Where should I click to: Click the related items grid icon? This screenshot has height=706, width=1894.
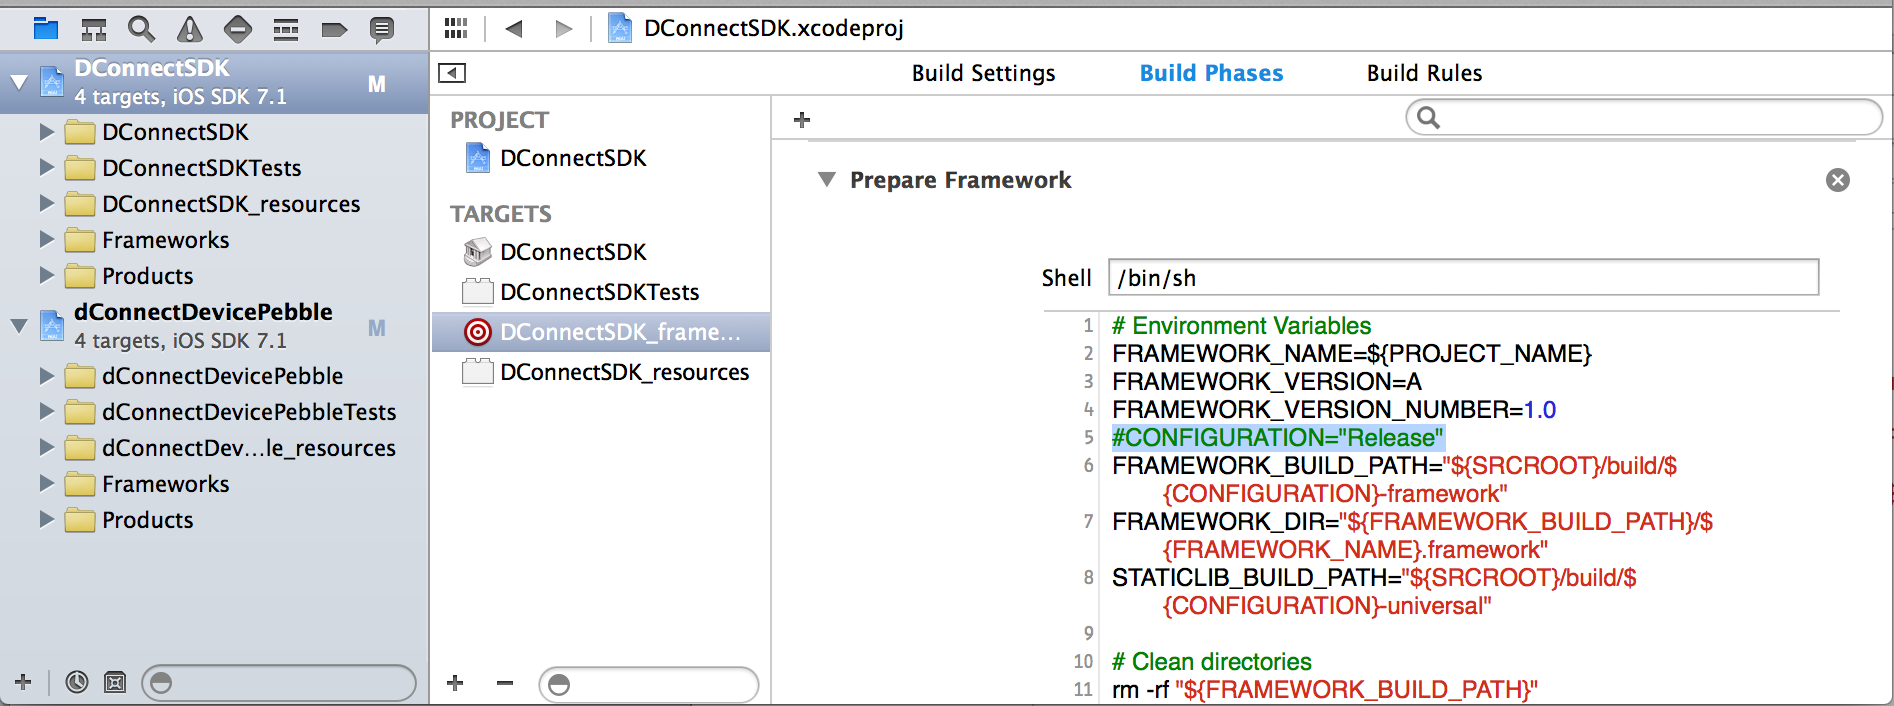tap(456, 29)
